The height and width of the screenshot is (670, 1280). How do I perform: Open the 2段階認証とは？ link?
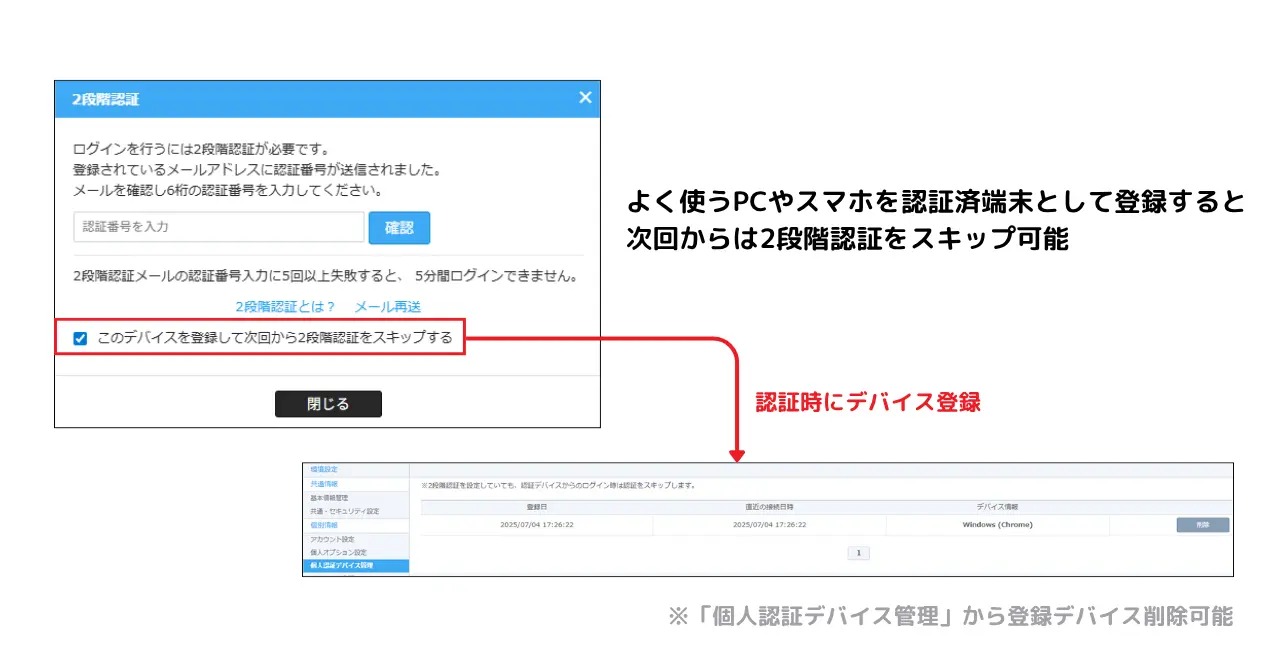[x=285, y=307]
